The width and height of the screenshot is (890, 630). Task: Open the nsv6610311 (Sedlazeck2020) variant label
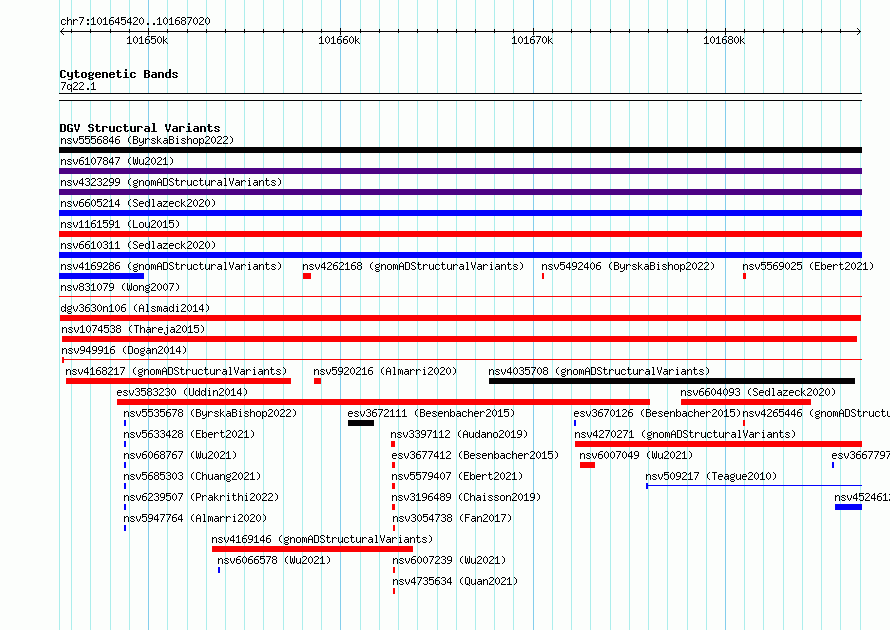[138, 245]
